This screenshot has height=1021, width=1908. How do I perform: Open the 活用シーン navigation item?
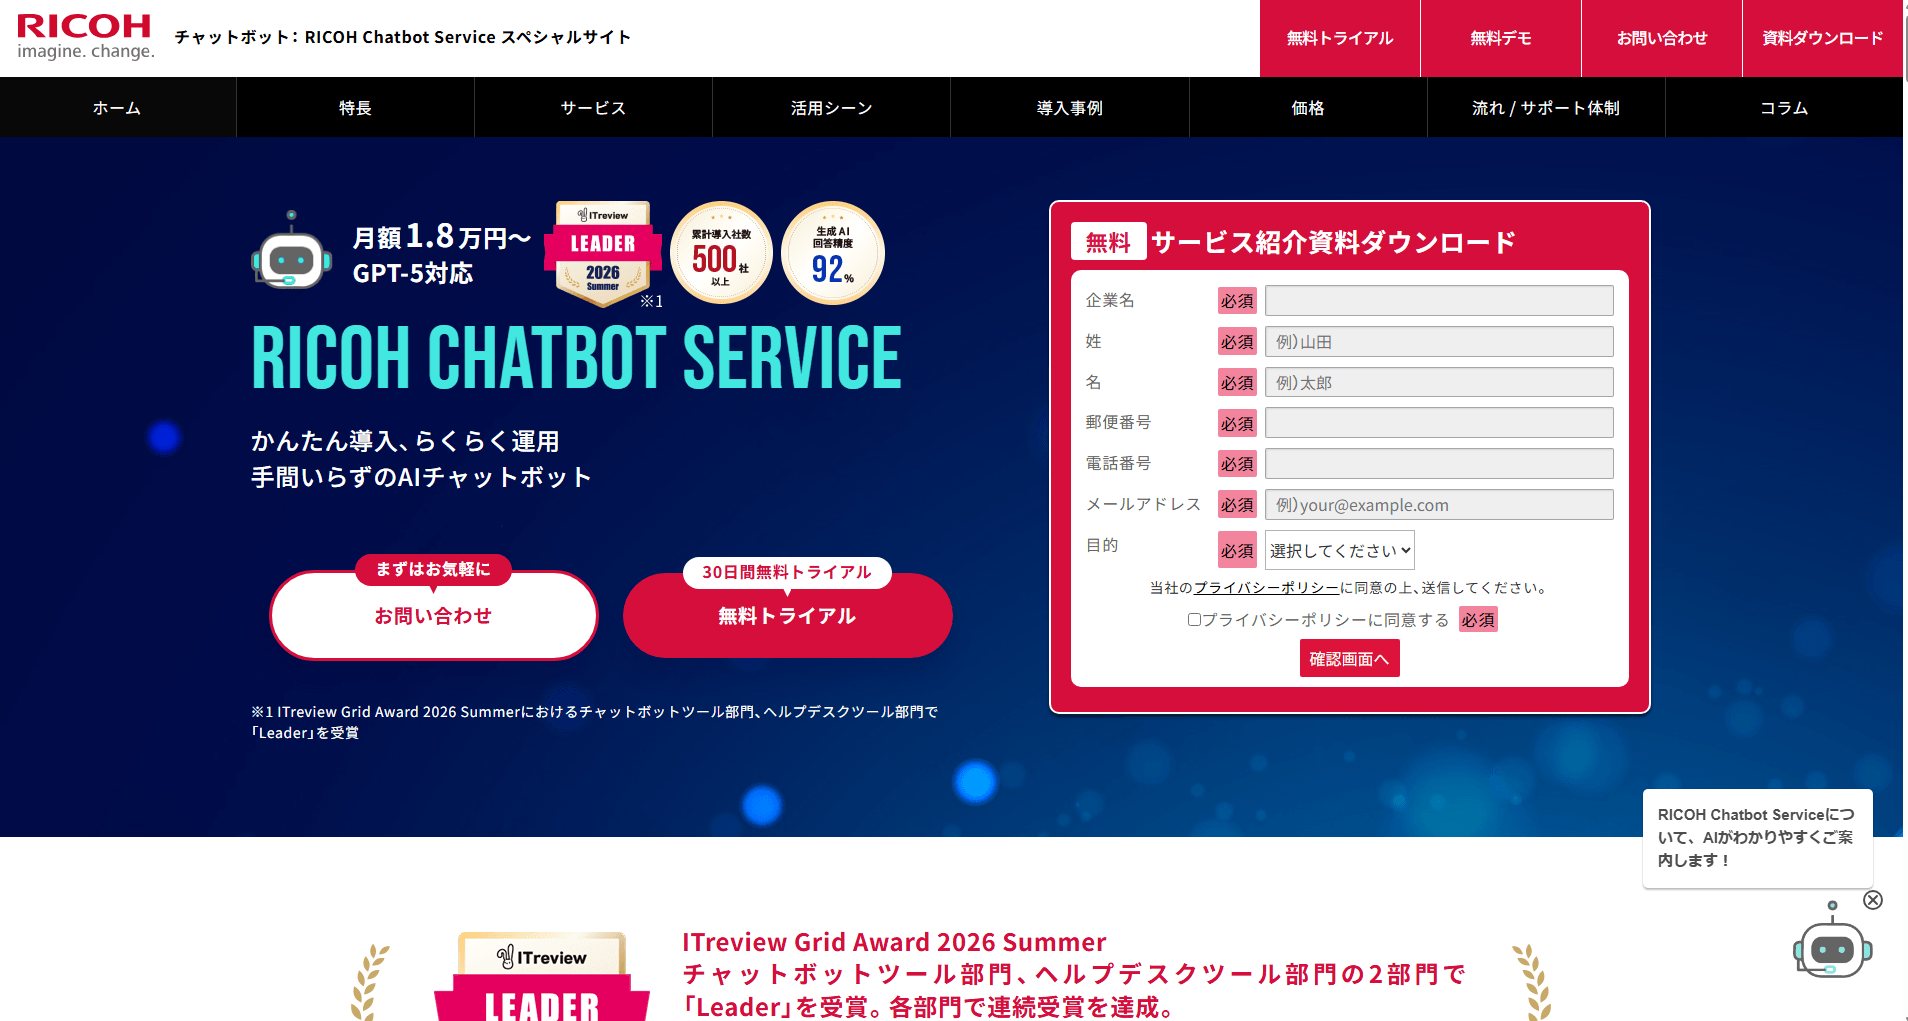(x=831, y=107)
